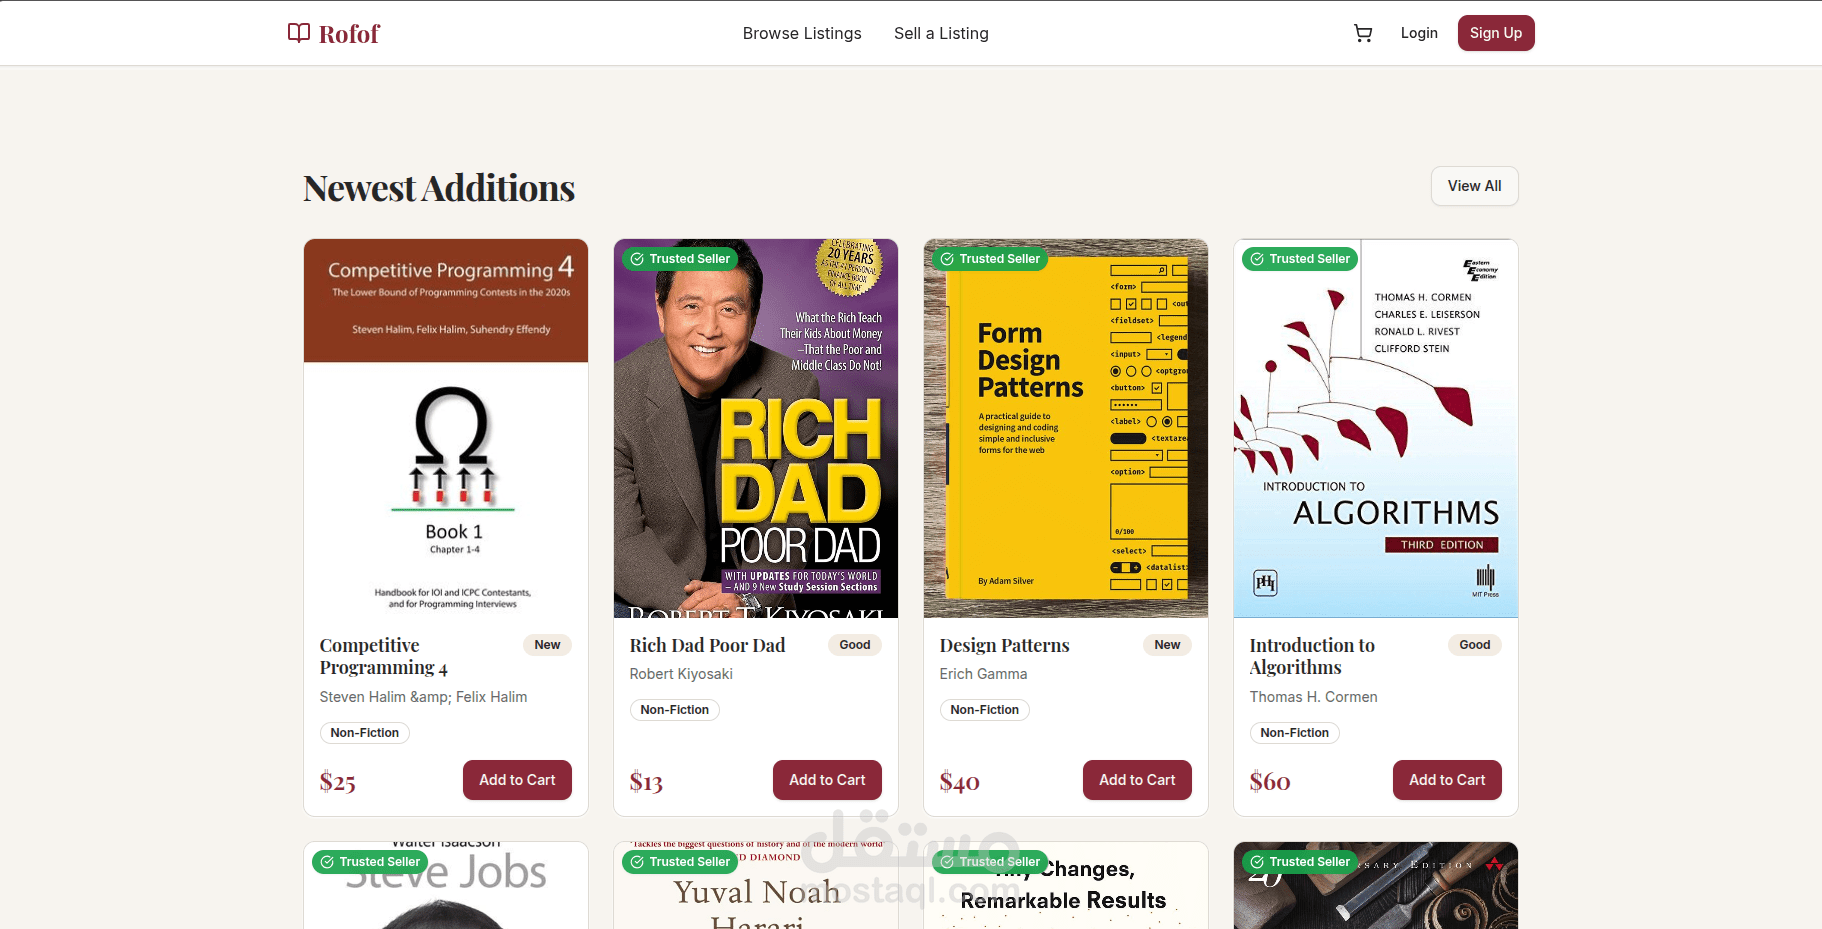Click Trusted Seller badge on Algorithms cover

tap(1300, 259)
